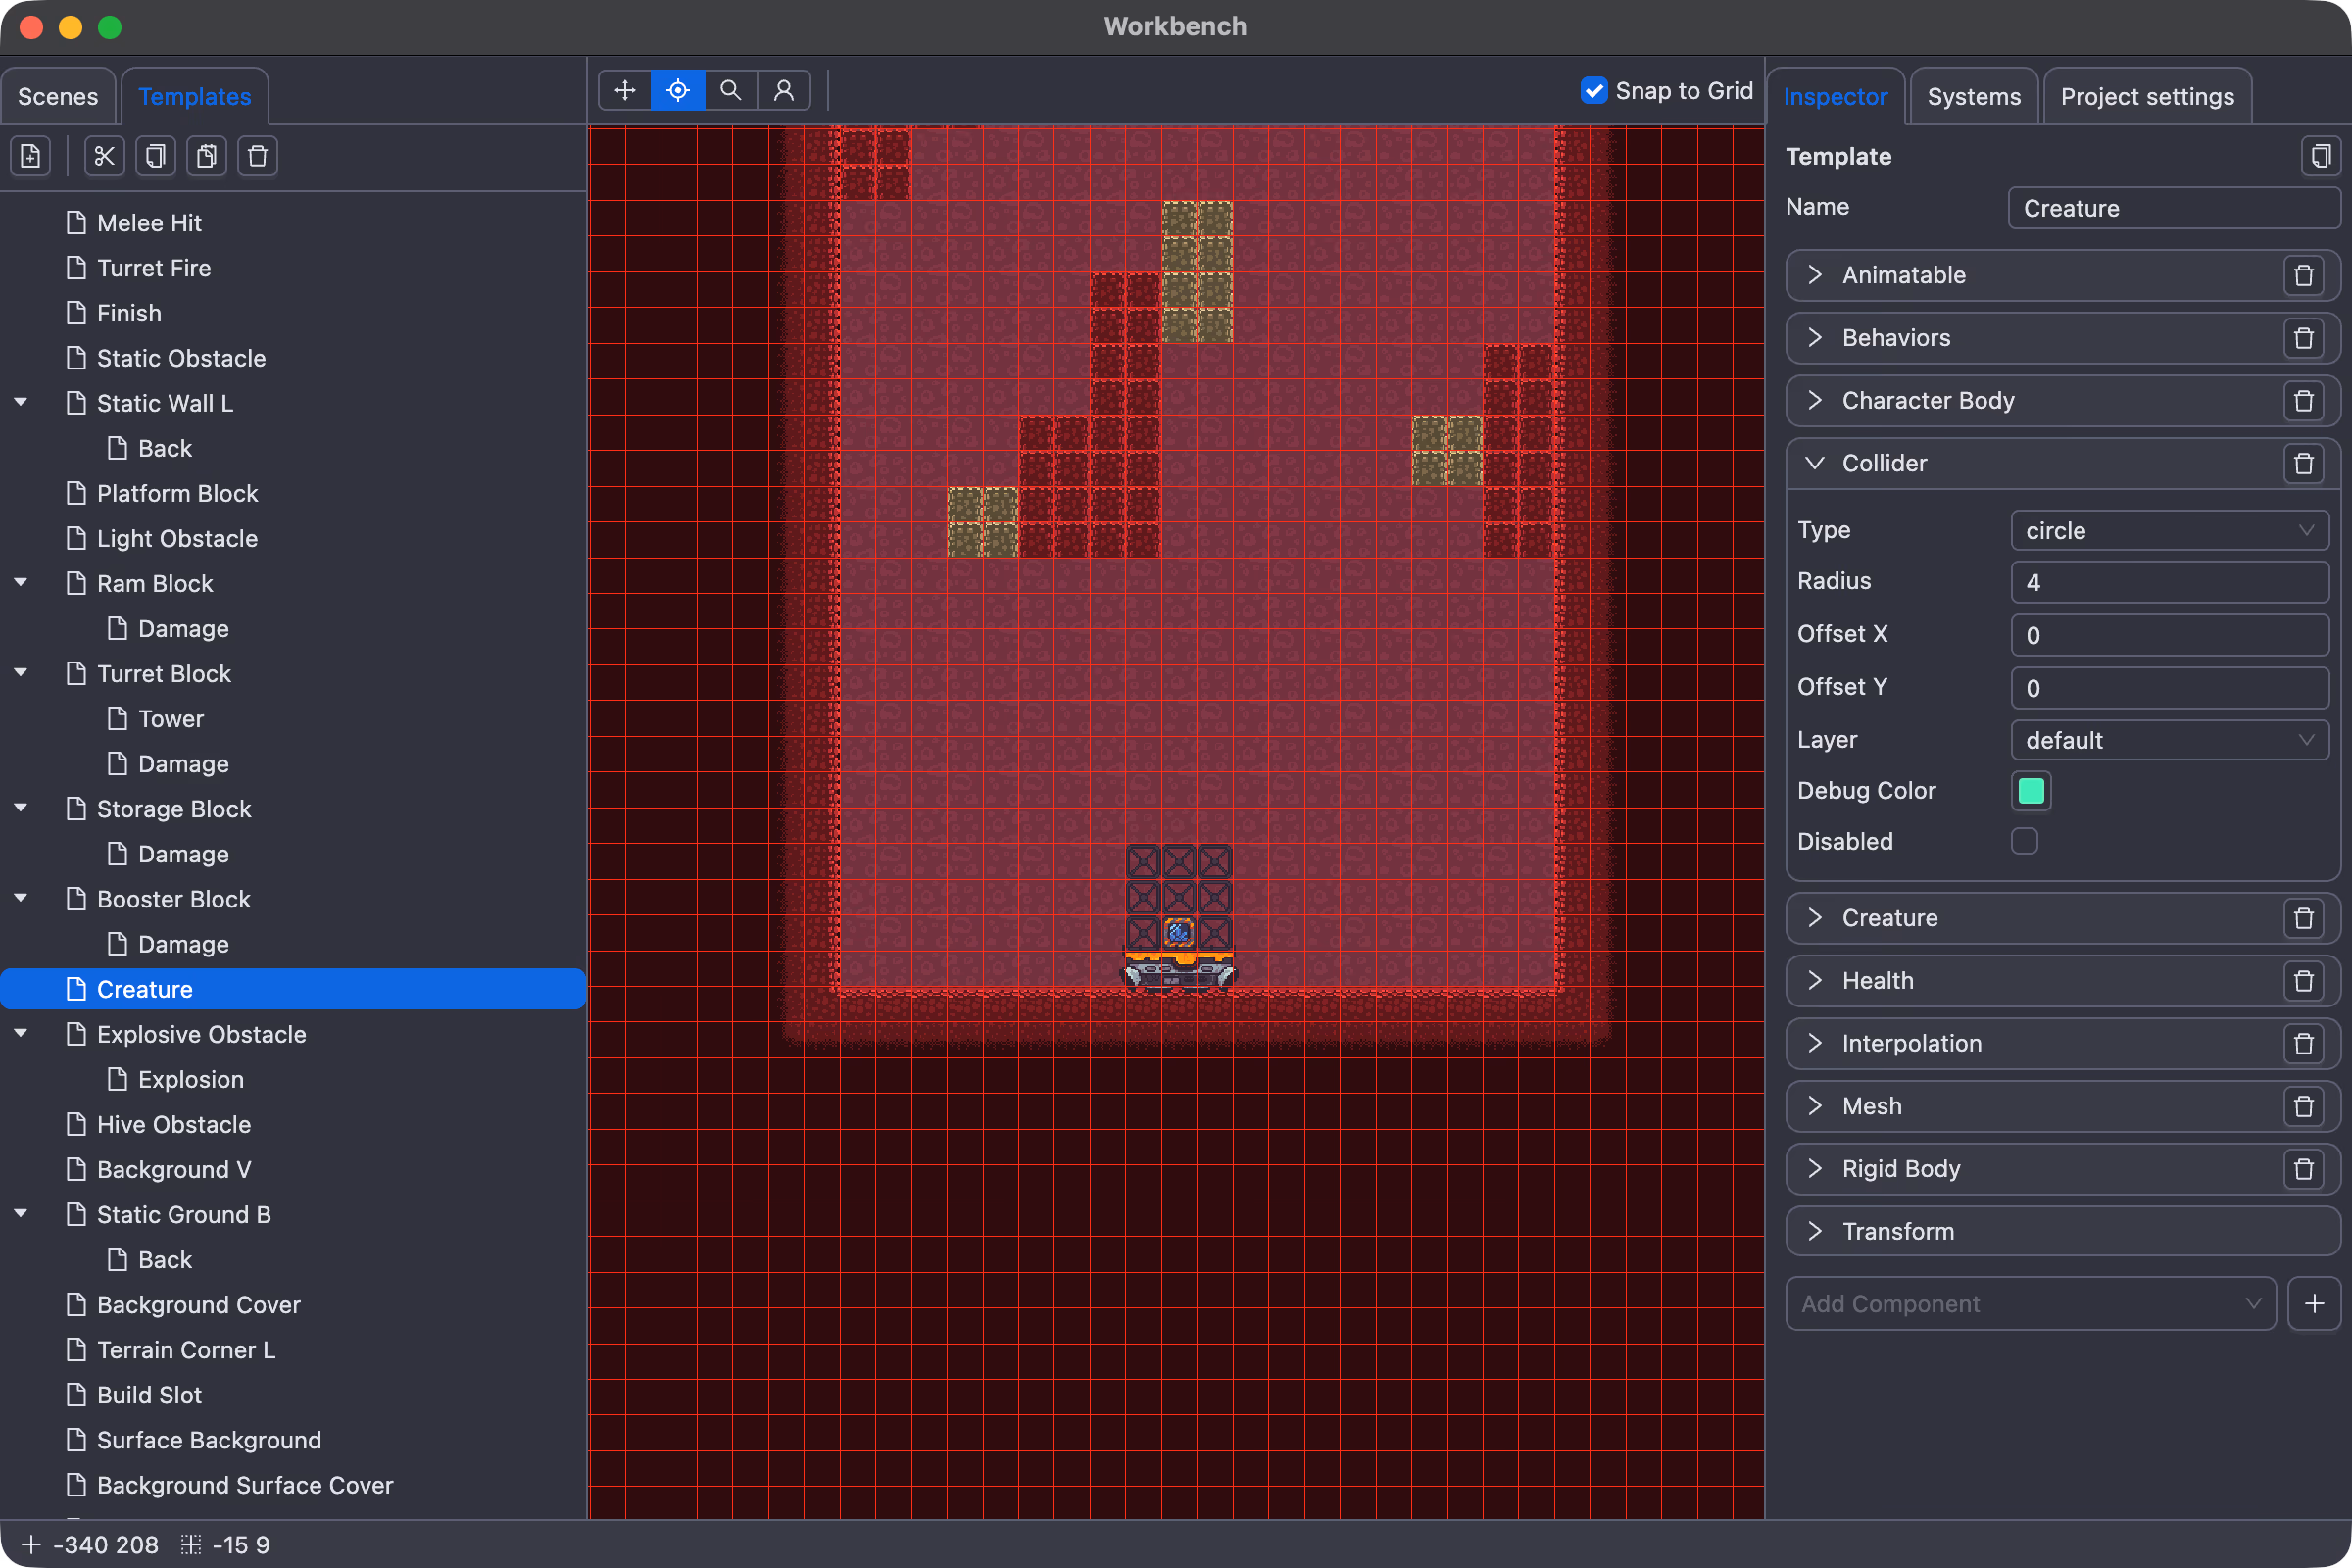Select the magnifier zoom tool

731,91
